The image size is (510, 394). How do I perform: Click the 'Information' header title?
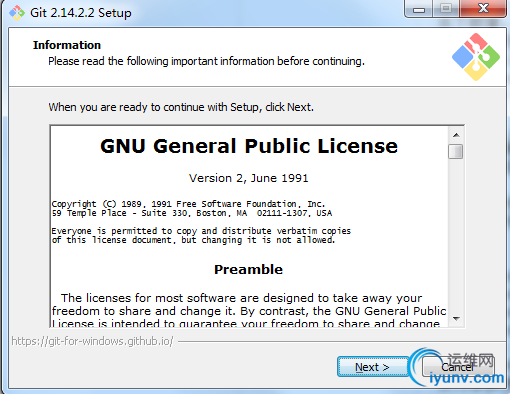(x=67, y=45)
